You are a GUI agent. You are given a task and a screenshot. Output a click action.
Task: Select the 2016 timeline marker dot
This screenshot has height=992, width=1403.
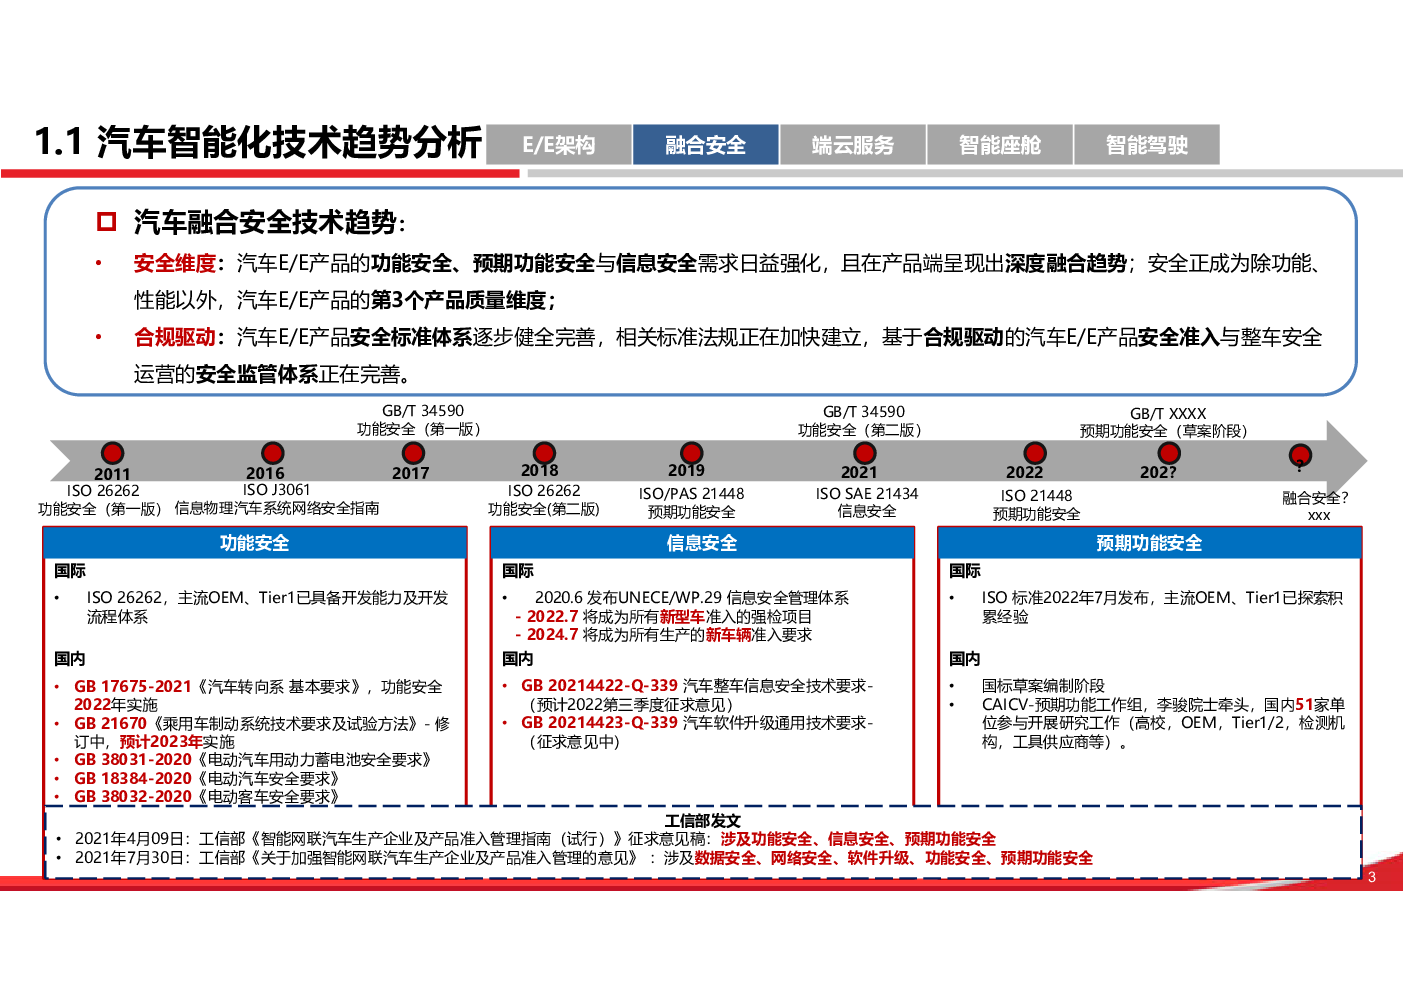click(273, 453)
